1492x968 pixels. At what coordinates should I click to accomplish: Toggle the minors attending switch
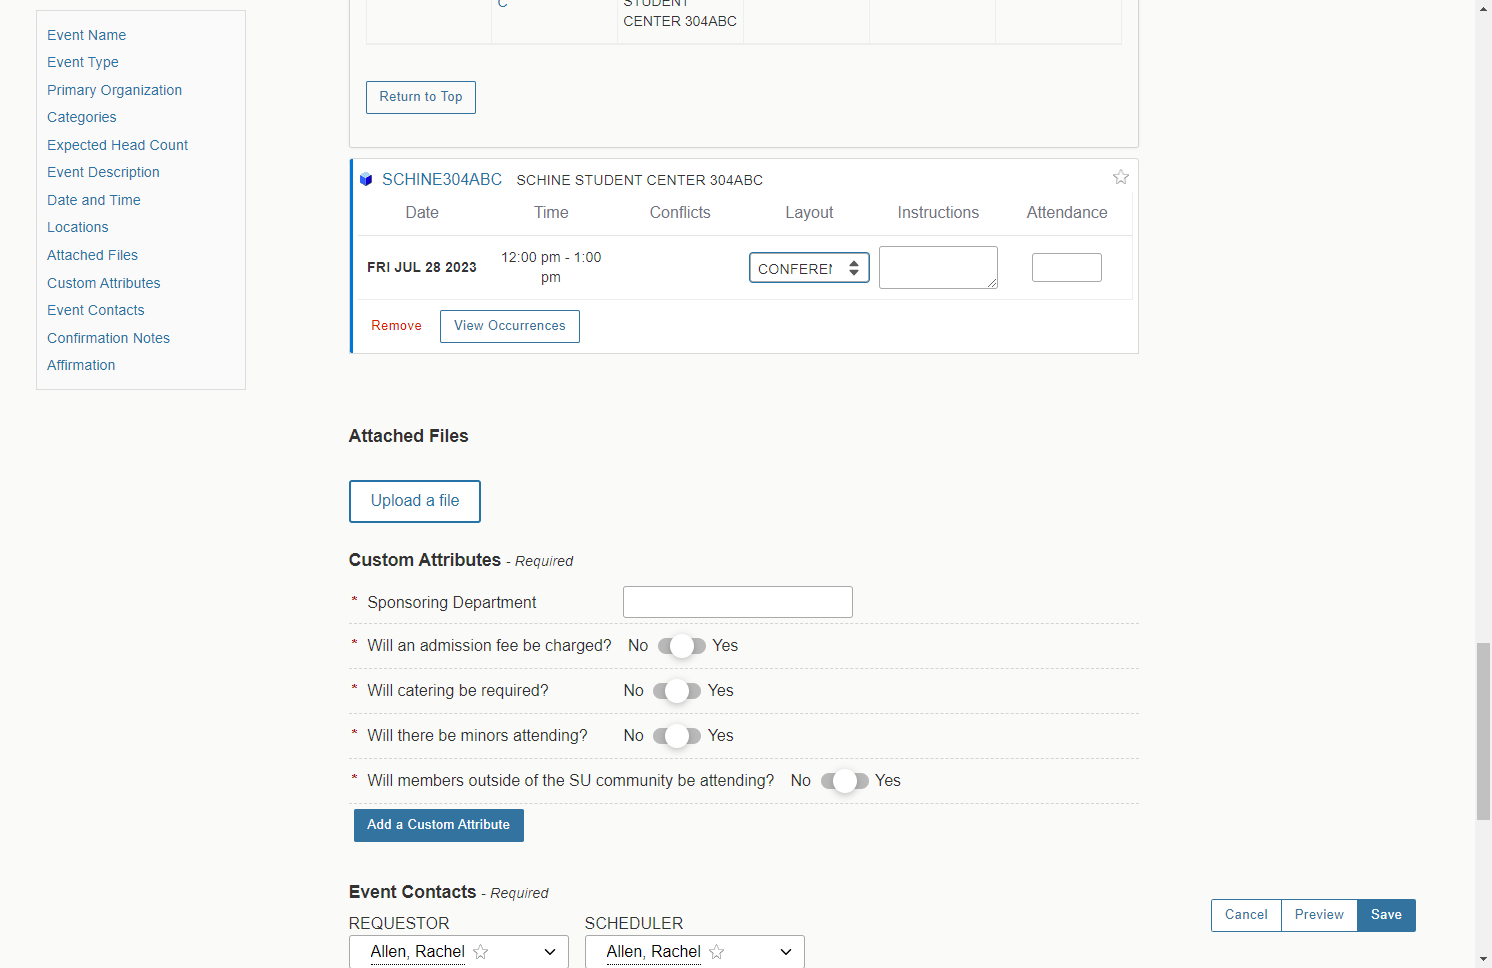coord(677,736)
